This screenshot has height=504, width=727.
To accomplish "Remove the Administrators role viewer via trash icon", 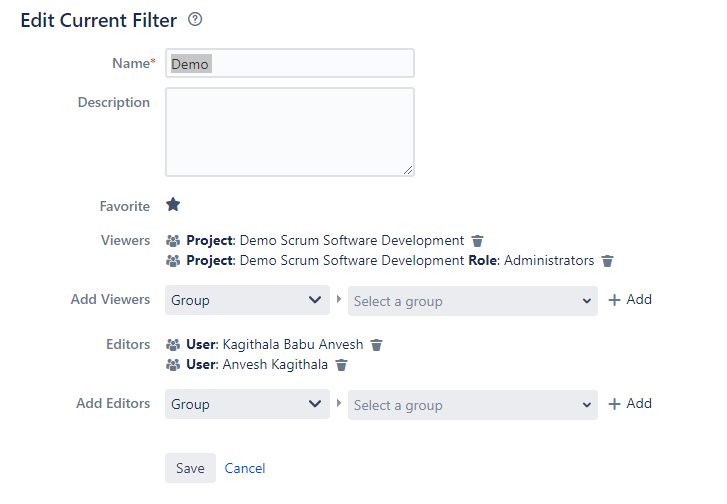I will tap(607, 261).
